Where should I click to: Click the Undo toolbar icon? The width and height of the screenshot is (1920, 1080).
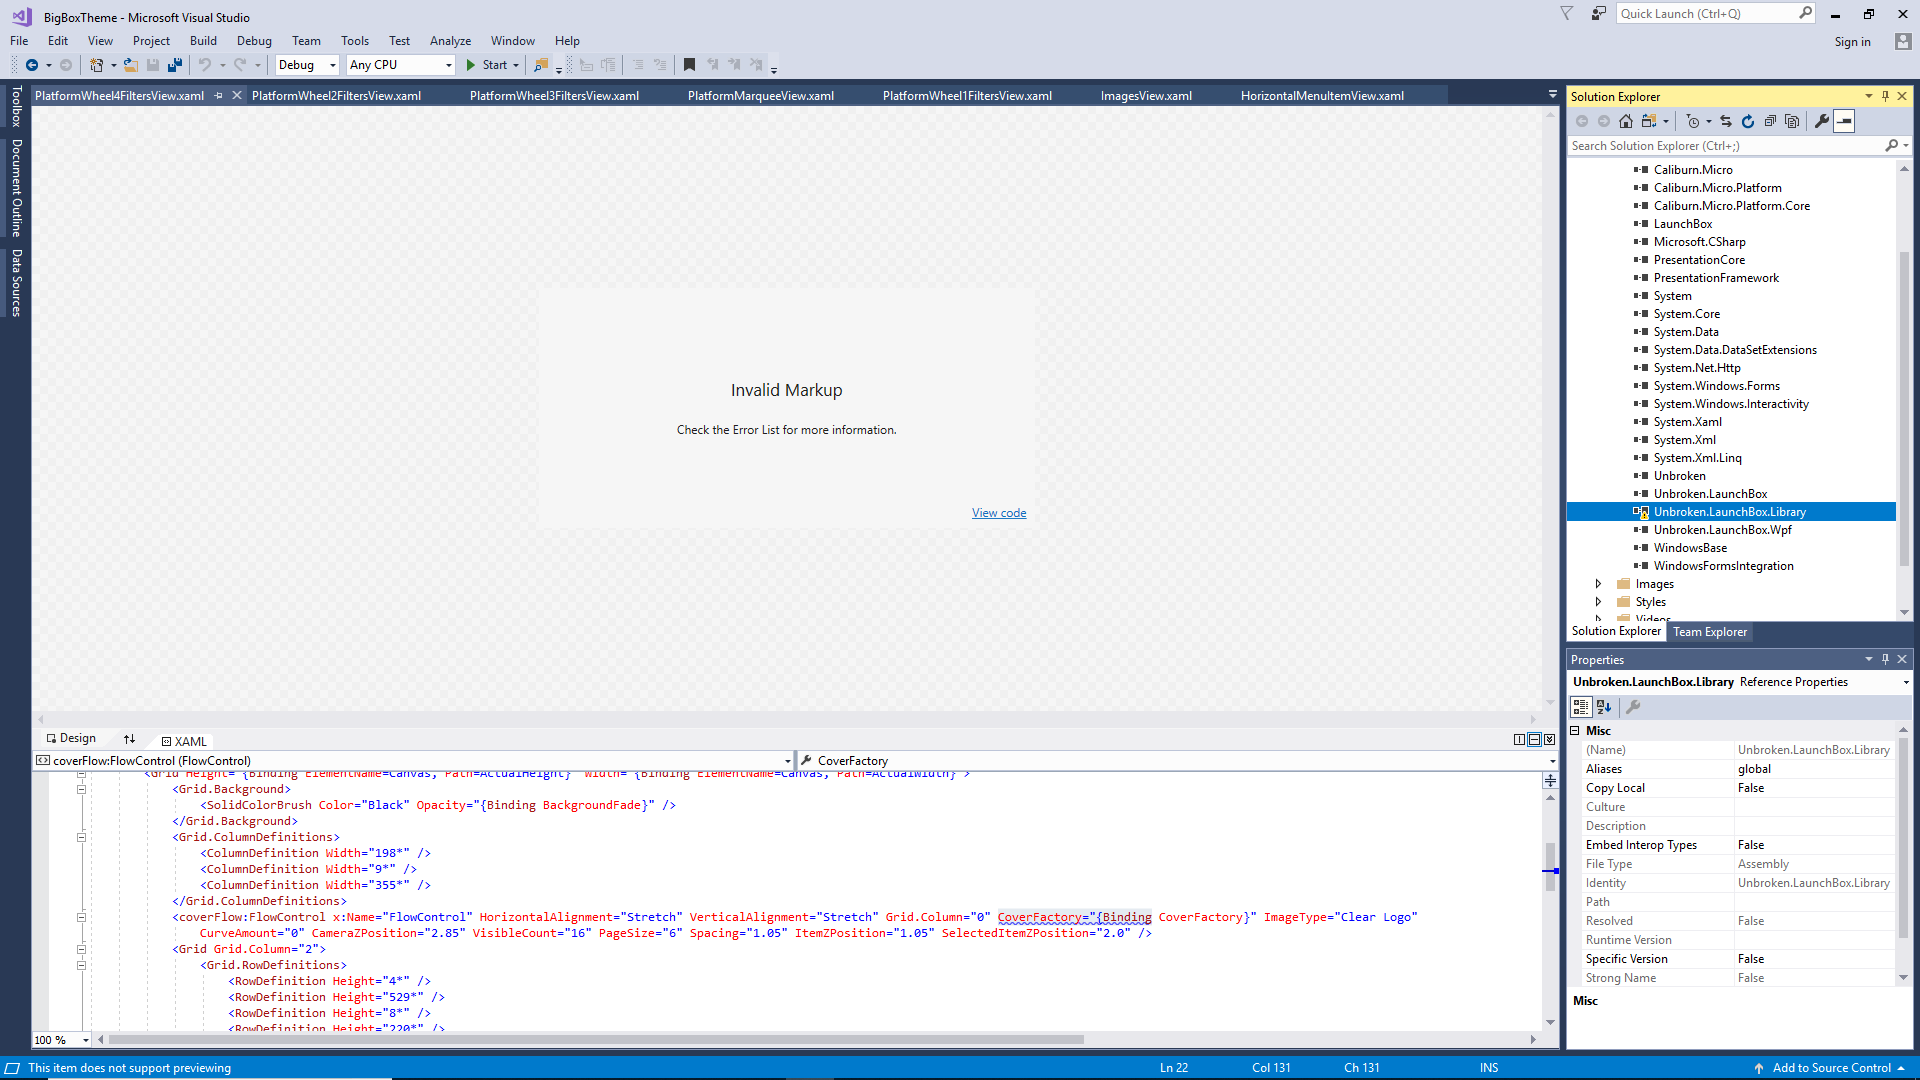[204, 65]
